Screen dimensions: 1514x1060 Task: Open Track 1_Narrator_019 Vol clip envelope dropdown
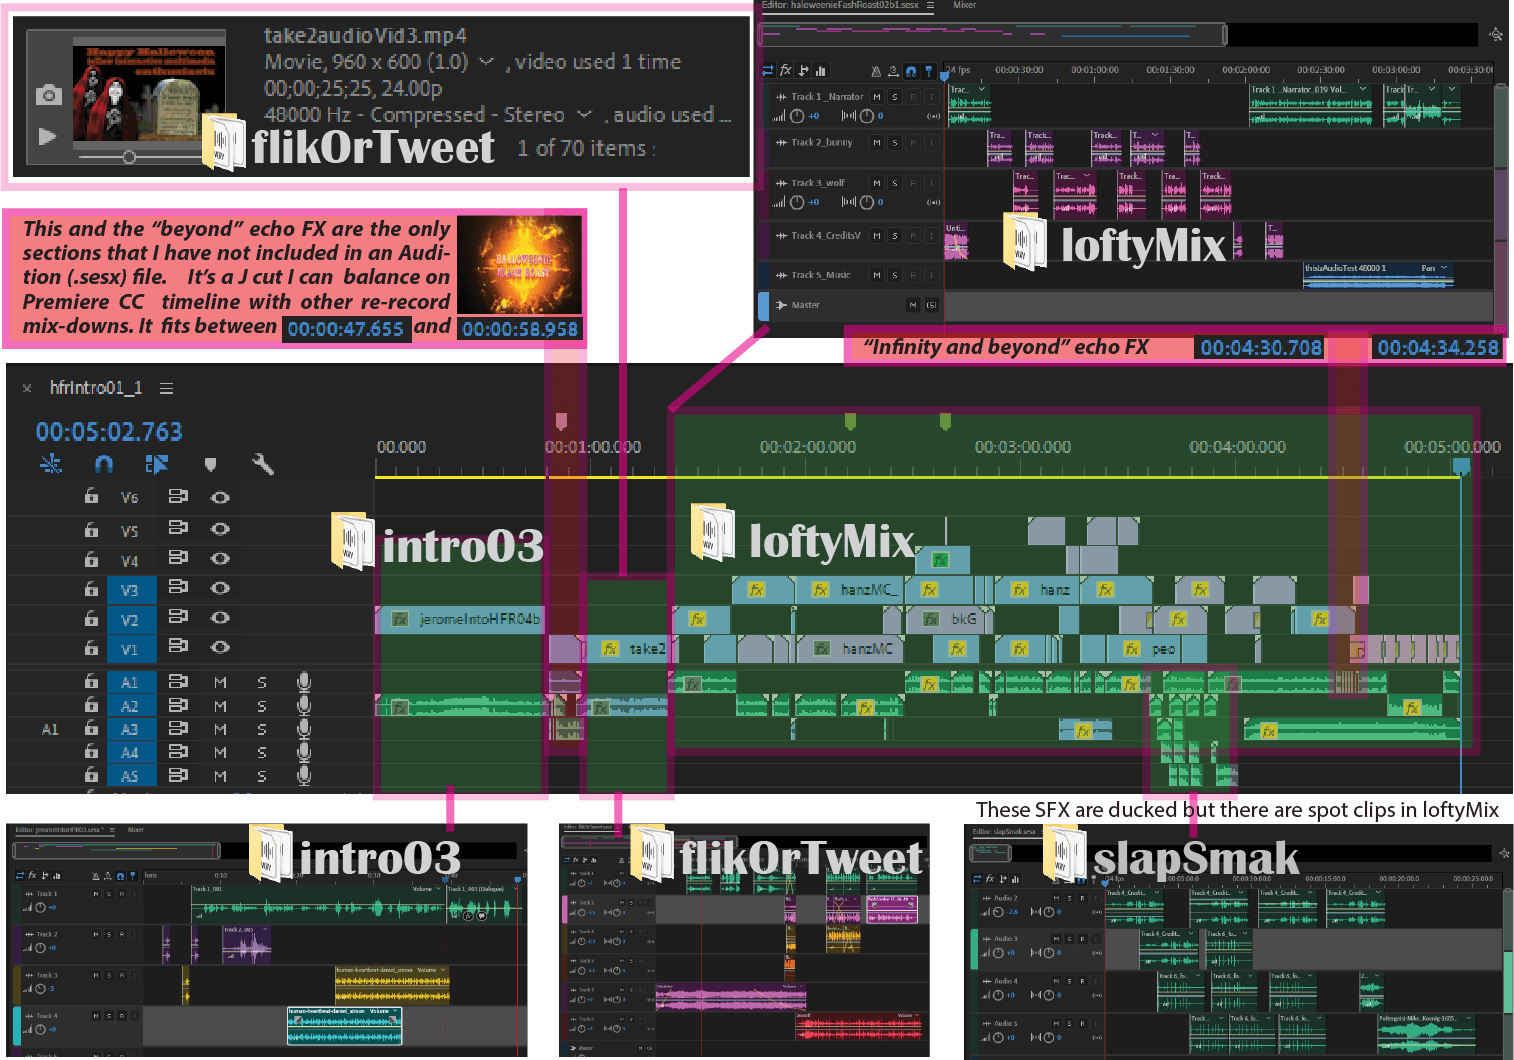pyautogui.click(x=1364, y=90)
